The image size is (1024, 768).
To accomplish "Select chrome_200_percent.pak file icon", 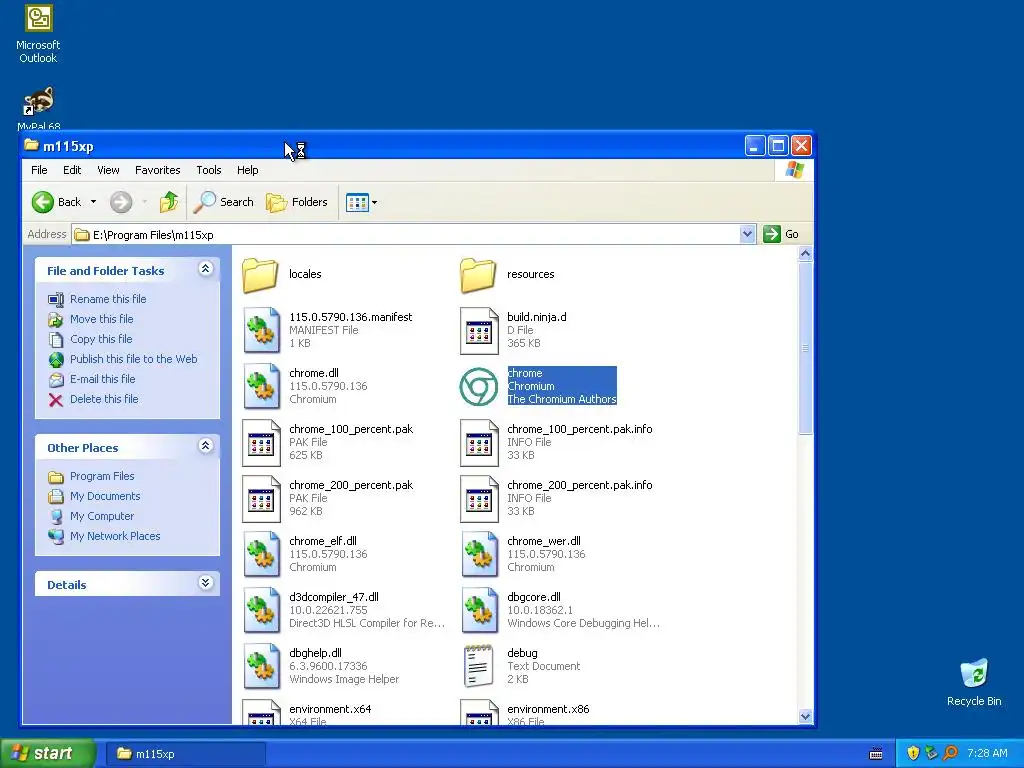I will (261, 499).
